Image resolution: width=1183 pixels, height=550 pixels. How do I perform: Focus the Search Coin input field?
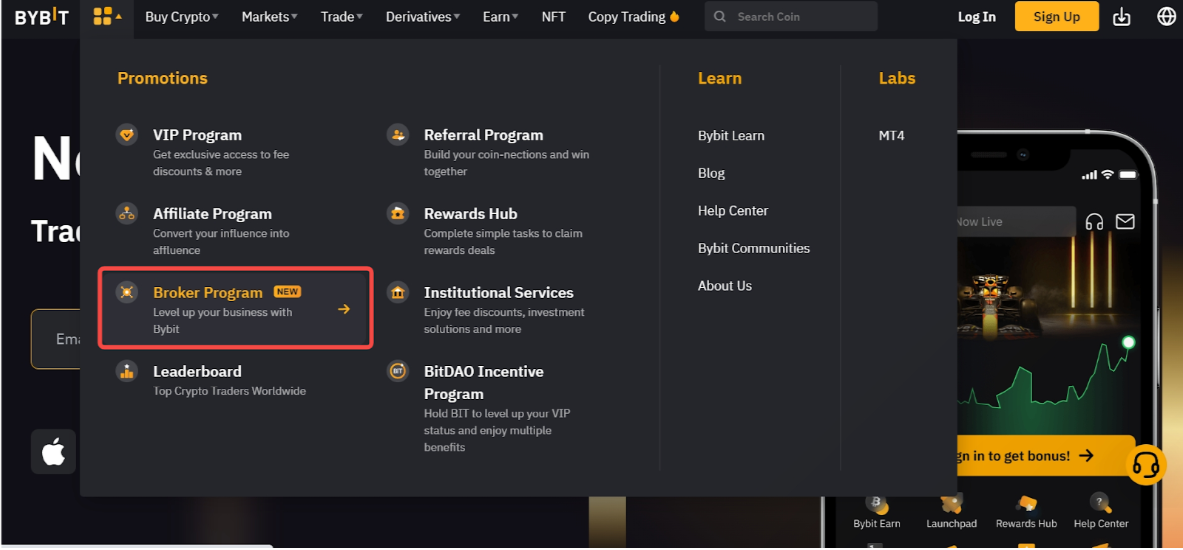[800, 17]
